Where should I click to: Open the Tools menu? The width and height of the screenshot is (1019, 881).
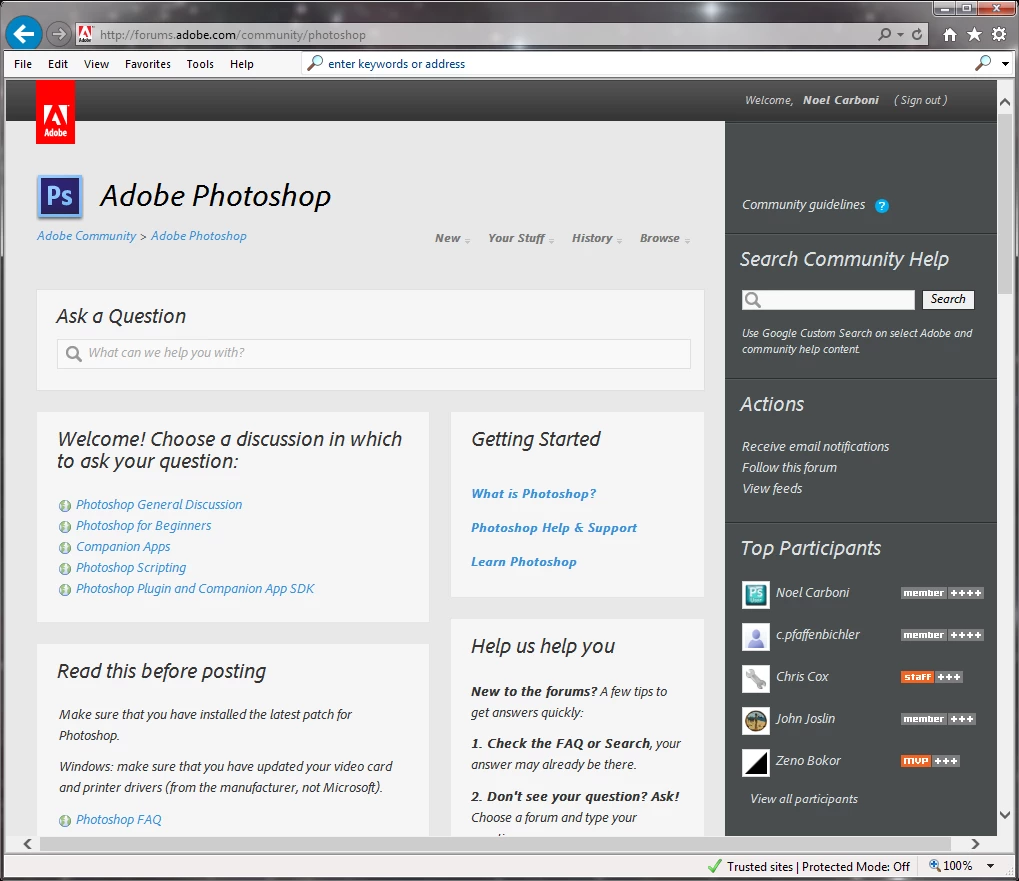(x=200, y=64)
